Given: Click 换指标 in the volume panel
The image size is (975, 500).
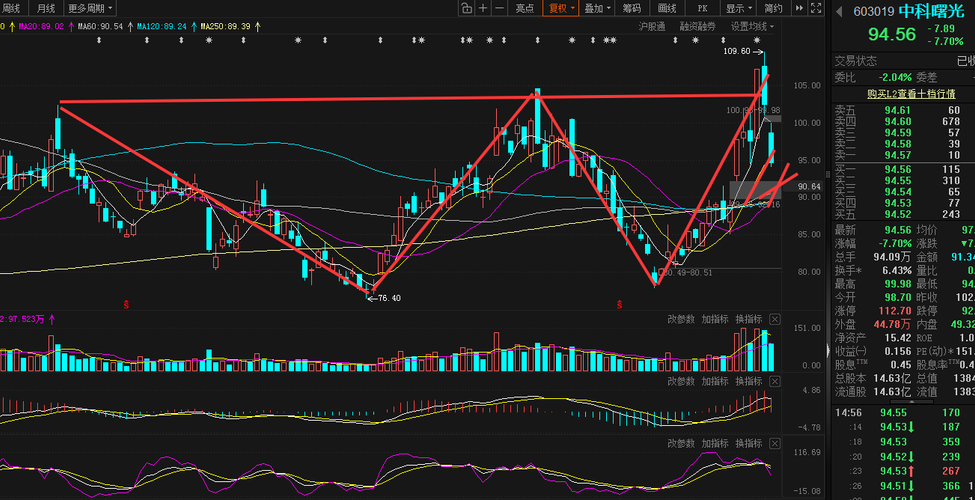Looking at the screenshot, I should 749,319.
